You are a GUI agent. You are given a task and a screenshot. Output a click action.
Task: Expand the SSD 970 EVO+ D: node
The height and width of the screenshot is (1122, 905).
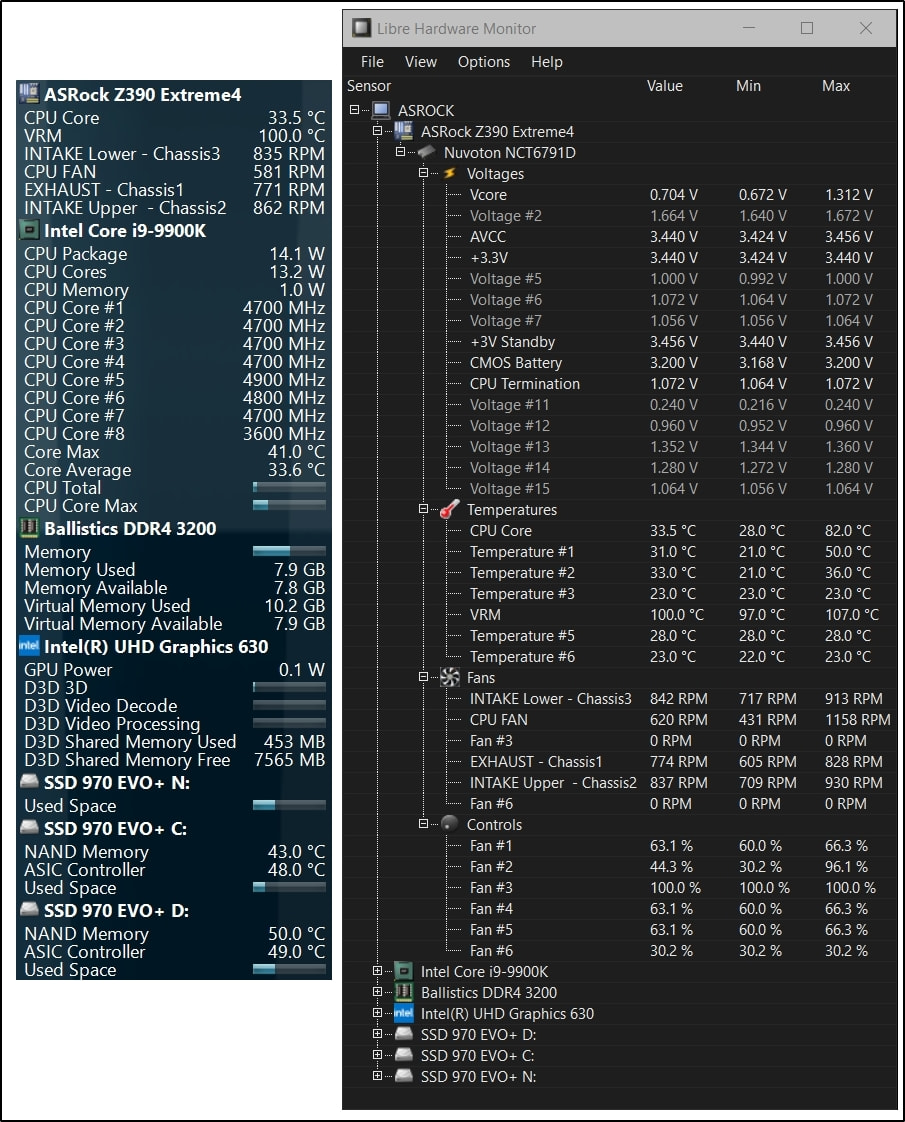[377, 1035]
